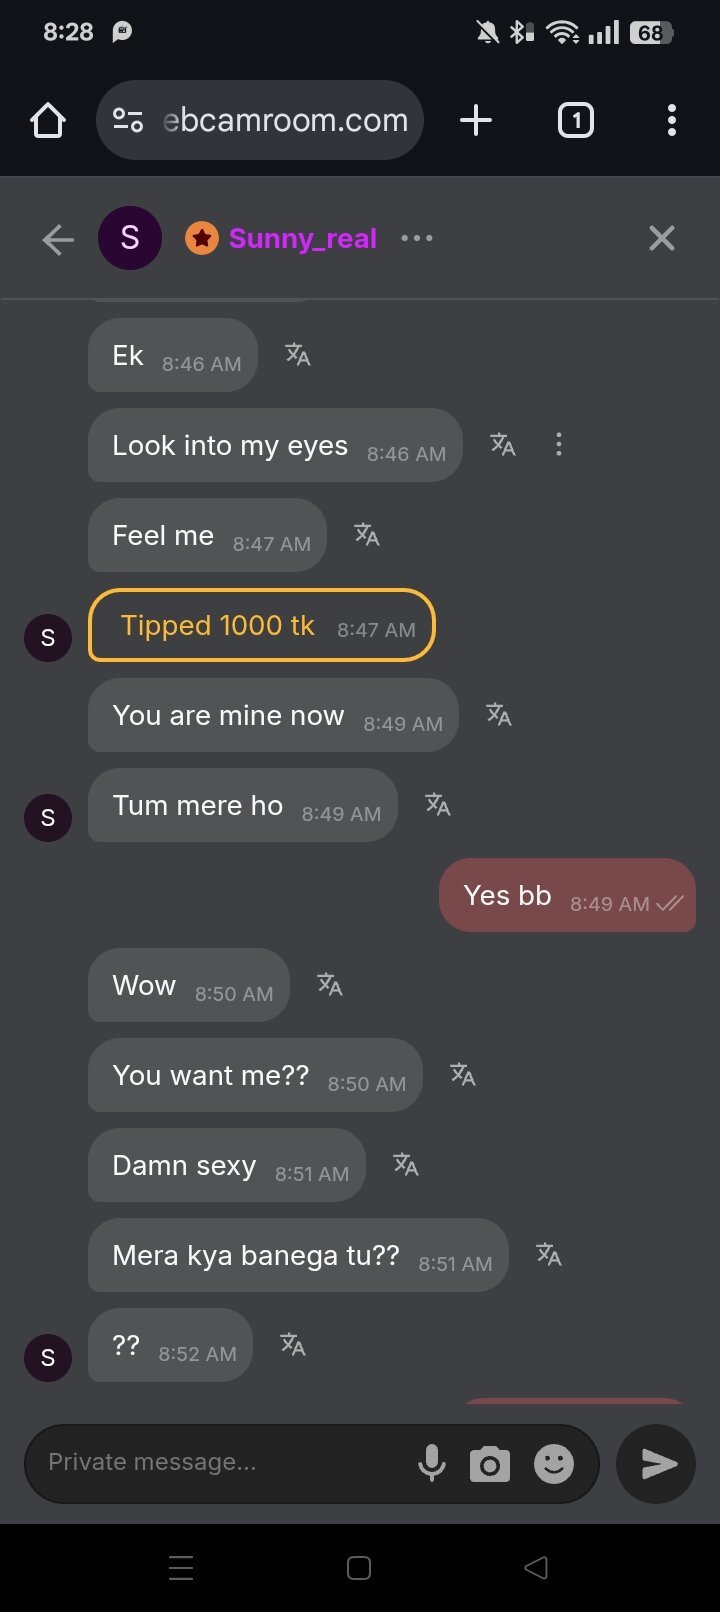The height and width of the screenshot is (1612, 720).
Task: Open browser three-dot overflow menu
Action: [671, 121]
